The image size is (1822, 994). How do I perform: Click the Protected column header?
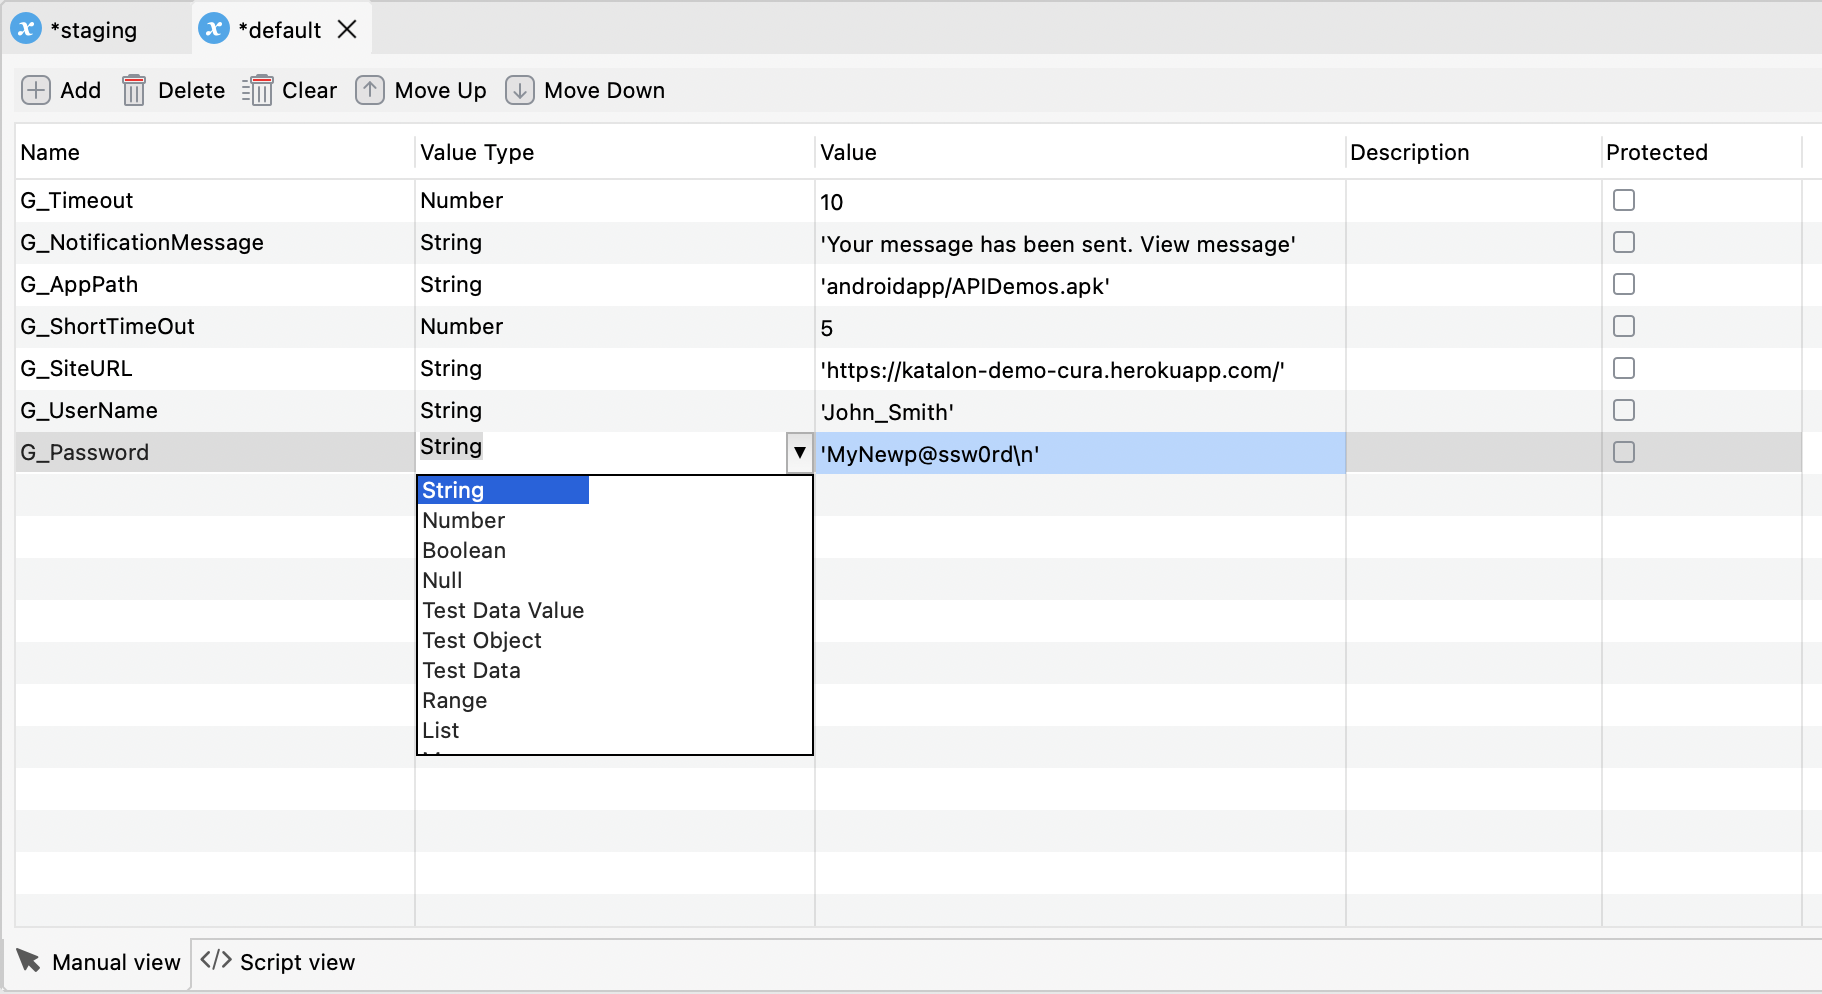[1702, 152]
